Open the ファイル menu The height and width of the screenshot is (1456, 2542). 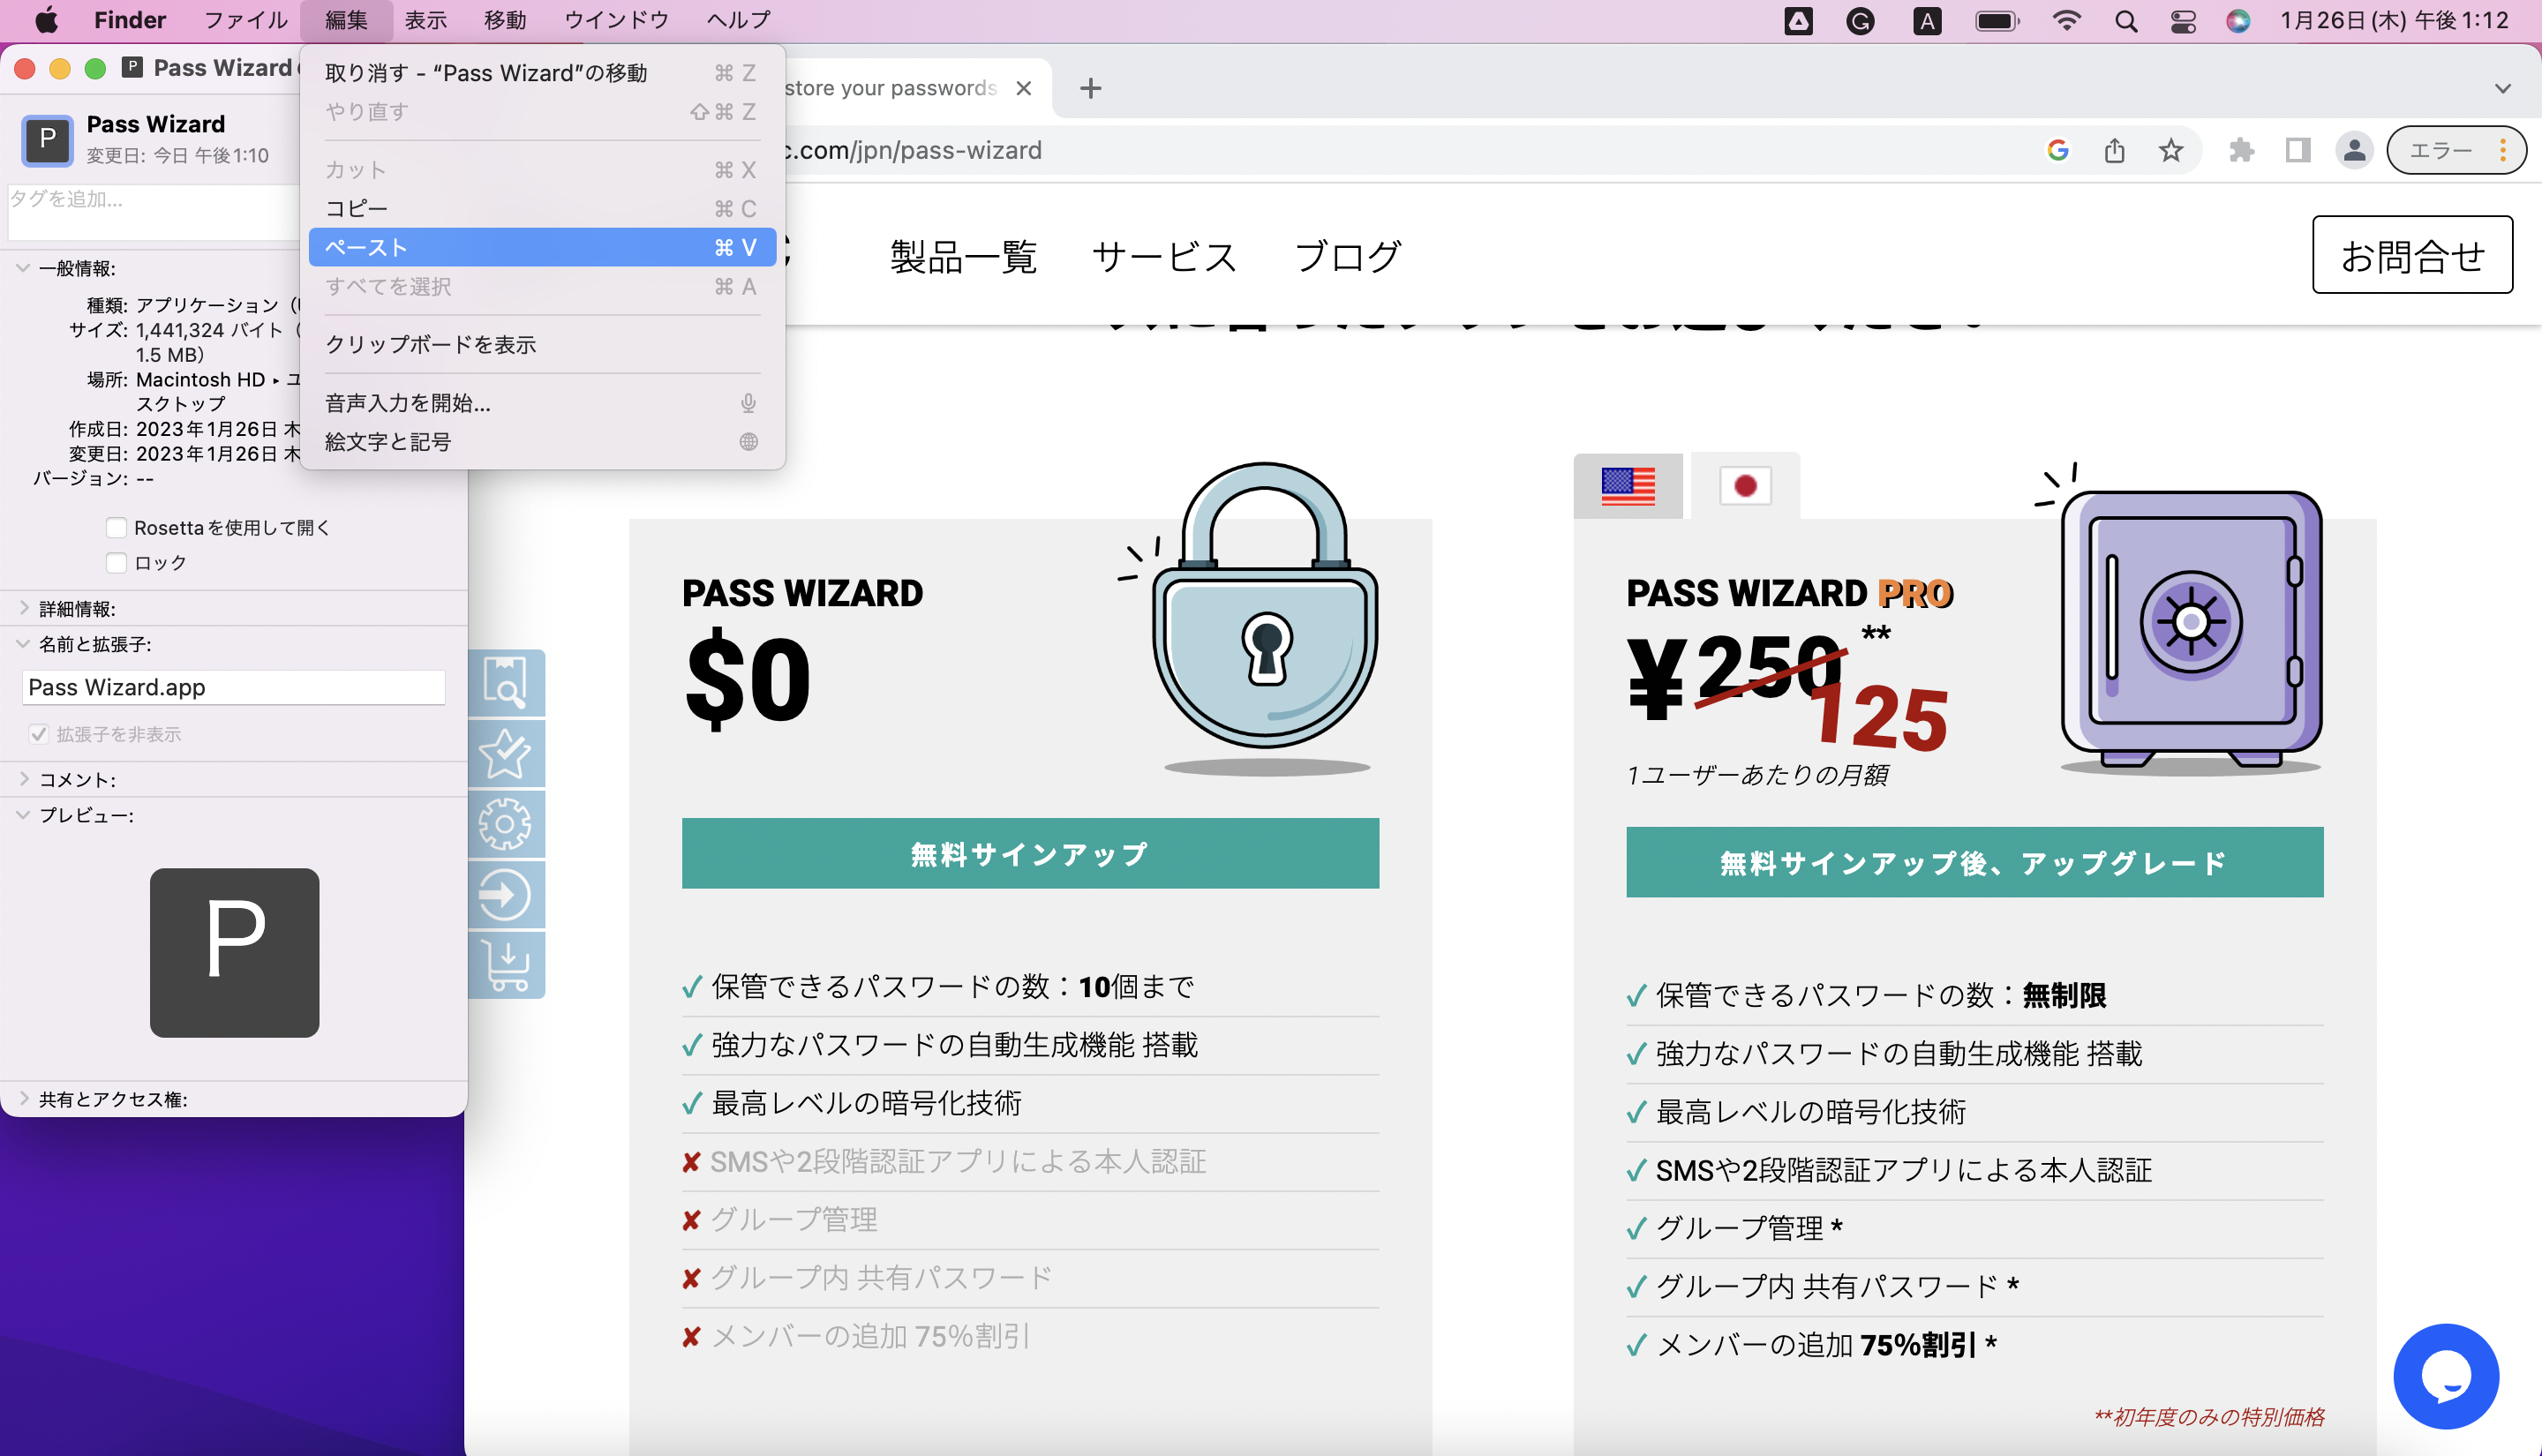[x=245, y=20]
